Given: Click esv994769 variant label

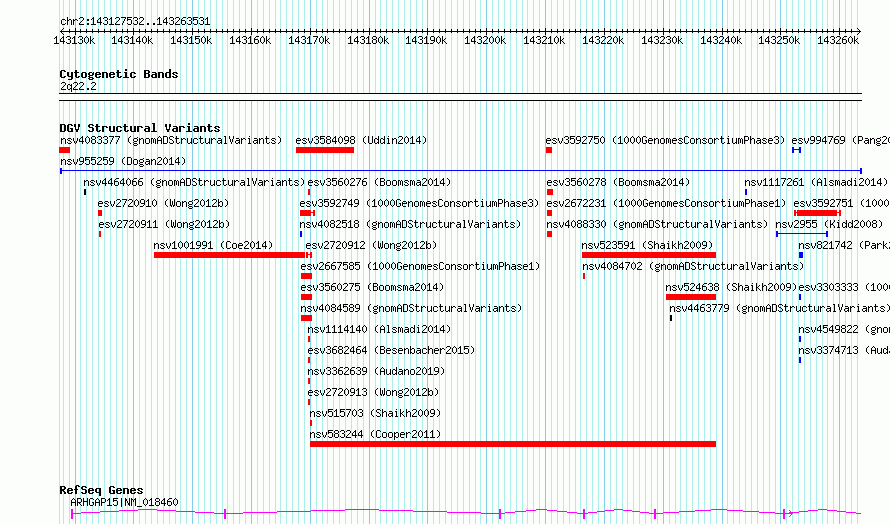Looking at the screenshot, I should tap(841, 140).
